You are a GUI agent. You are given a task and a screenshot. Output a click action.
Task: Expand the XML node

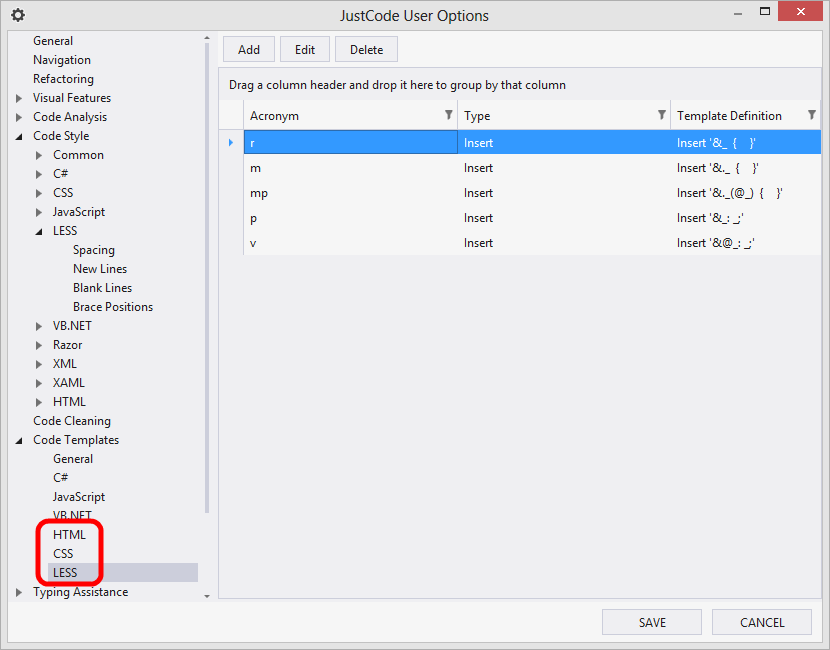click(39, 365)
